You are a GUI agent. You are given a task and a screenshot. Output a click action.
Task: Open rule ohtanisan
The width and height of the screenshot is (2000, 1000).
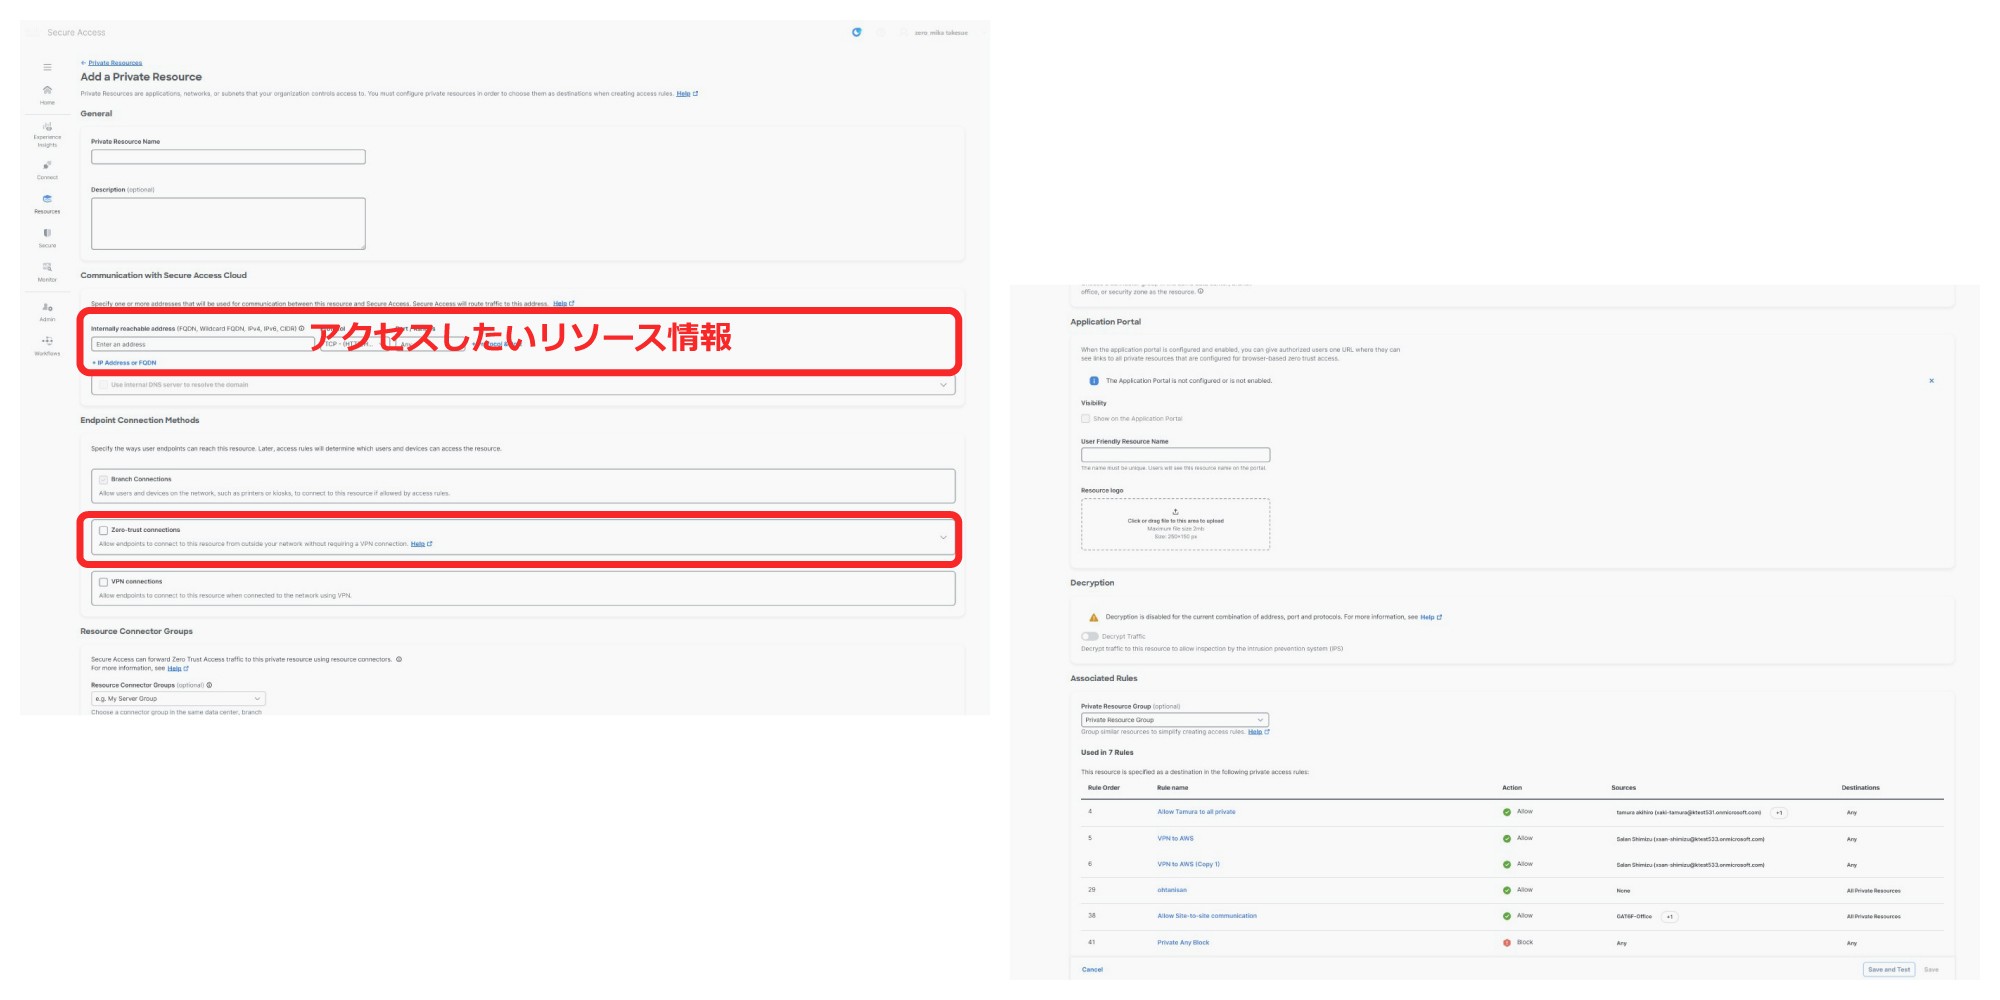[x=1172, y=890]
